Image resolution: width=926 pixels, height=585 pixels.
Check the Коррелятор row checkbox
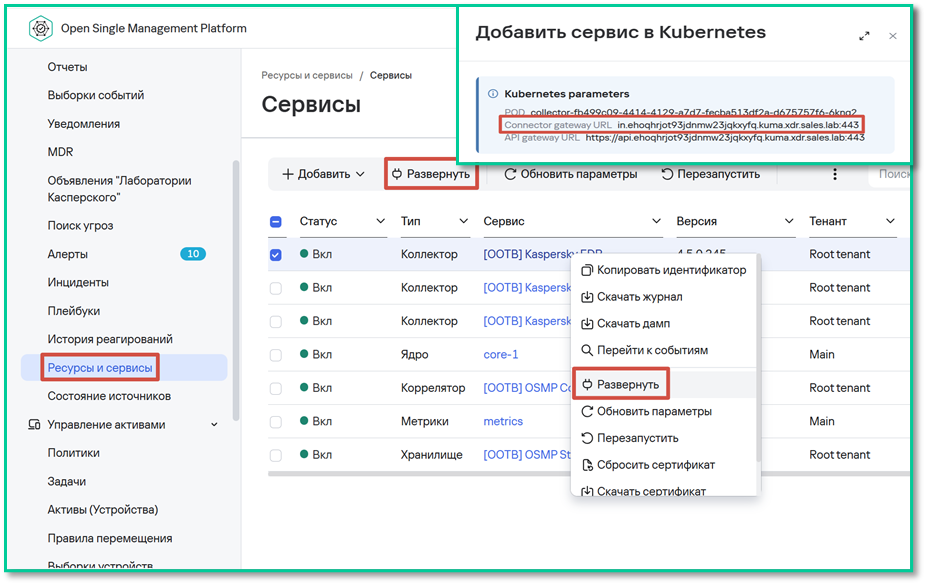[x=276, y=388]
